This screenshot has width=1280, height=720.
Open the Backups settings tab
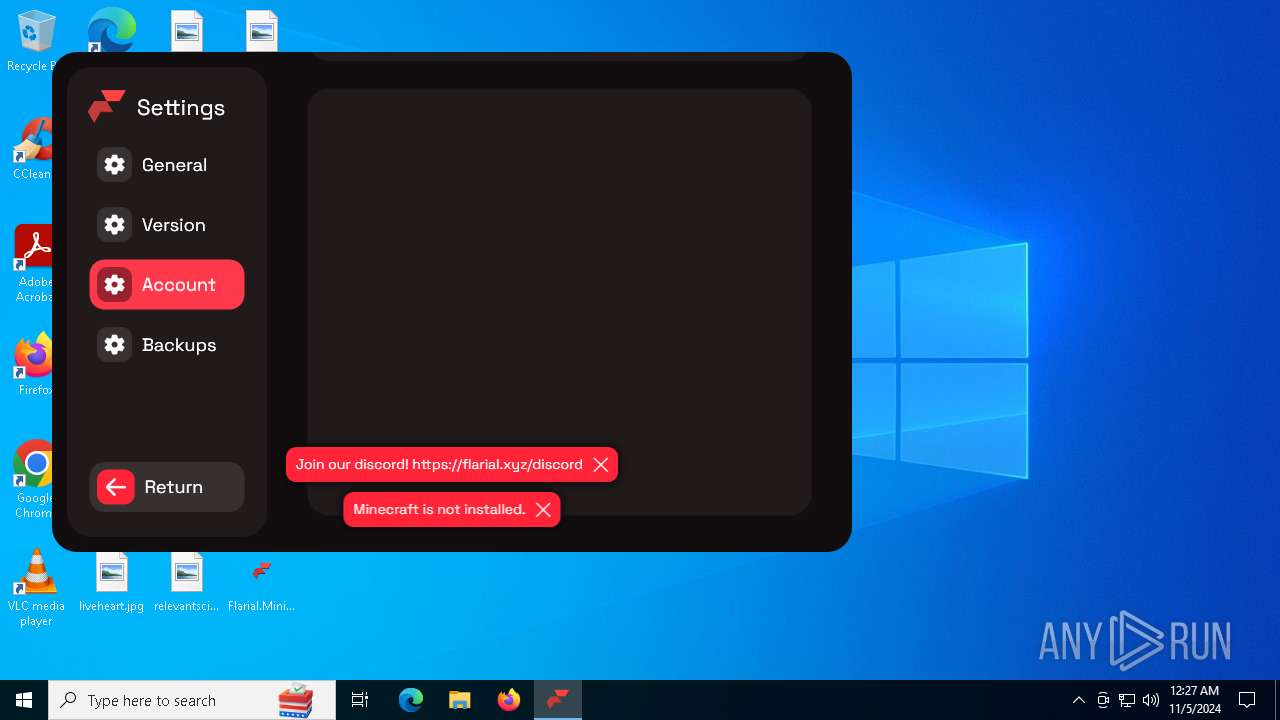(x=166, y=345)
